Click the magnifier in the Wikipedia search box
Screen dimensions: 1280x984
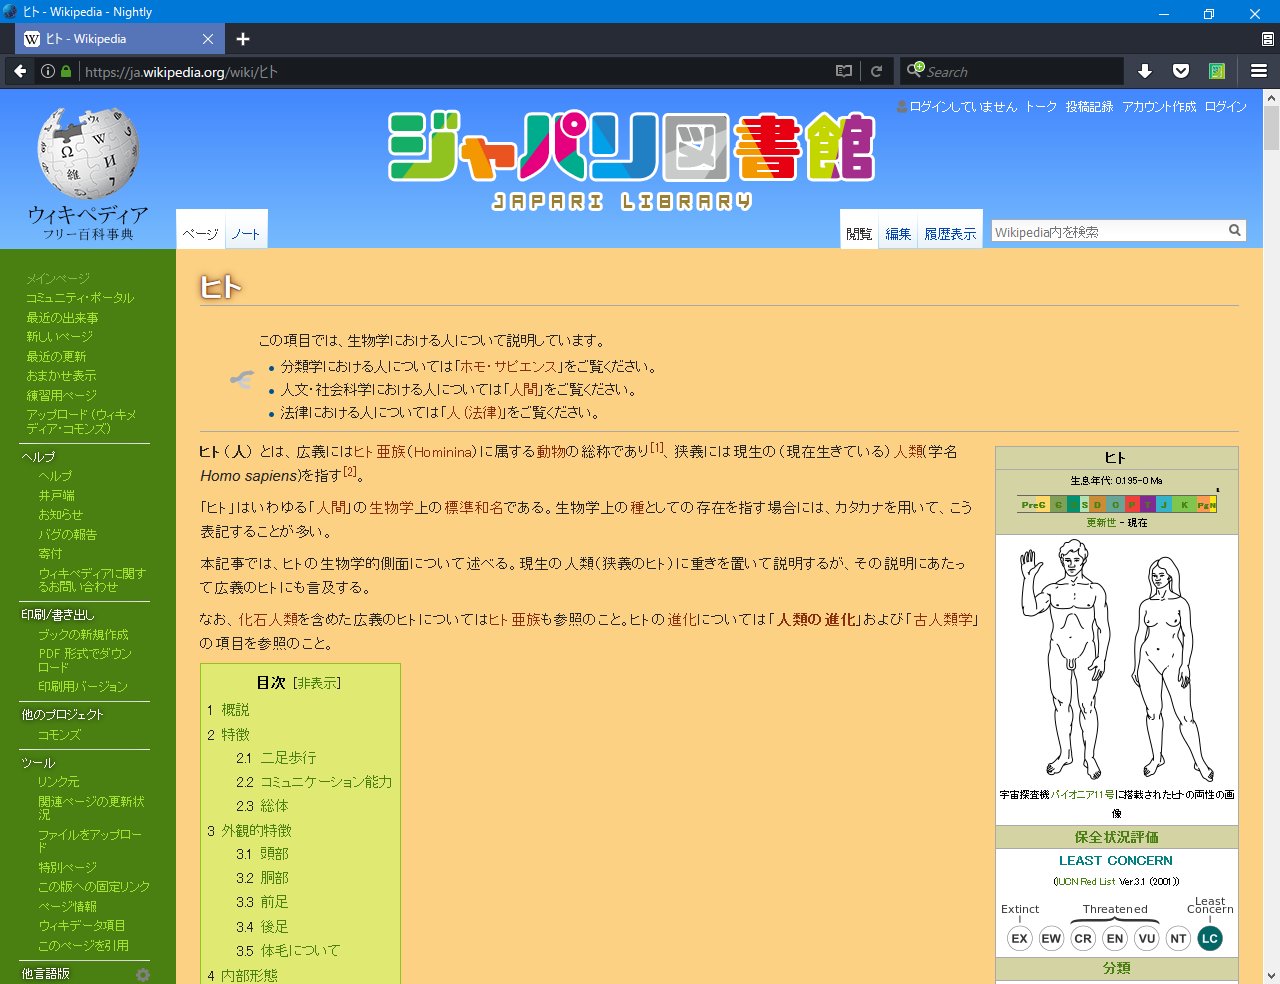point(1235,229)
